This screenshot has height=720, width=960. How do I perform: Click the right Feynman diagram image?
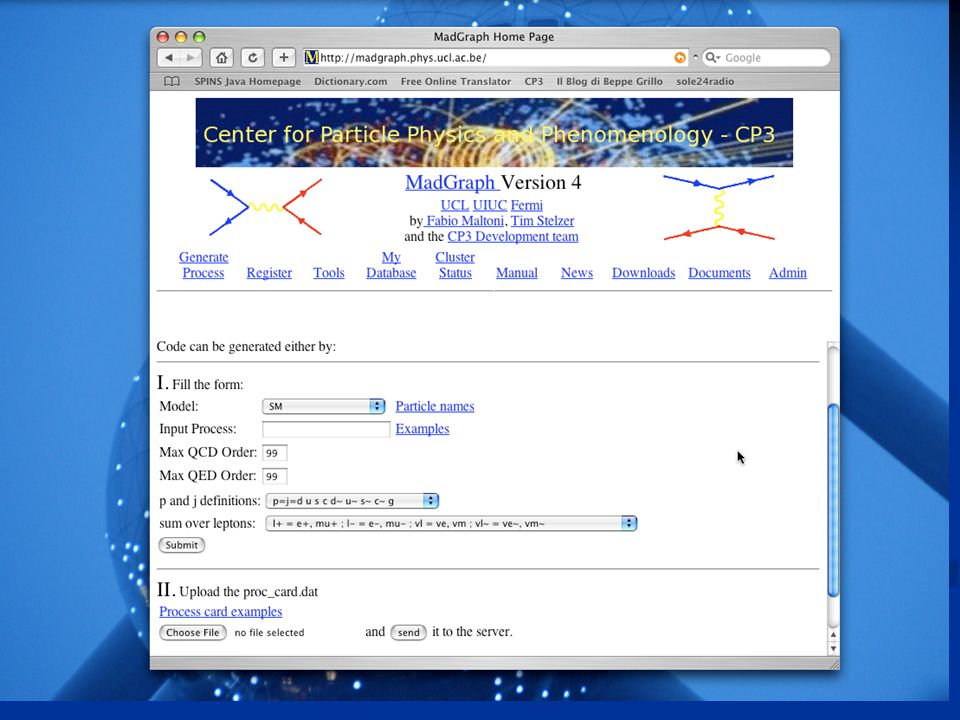(x=719, y=208)
